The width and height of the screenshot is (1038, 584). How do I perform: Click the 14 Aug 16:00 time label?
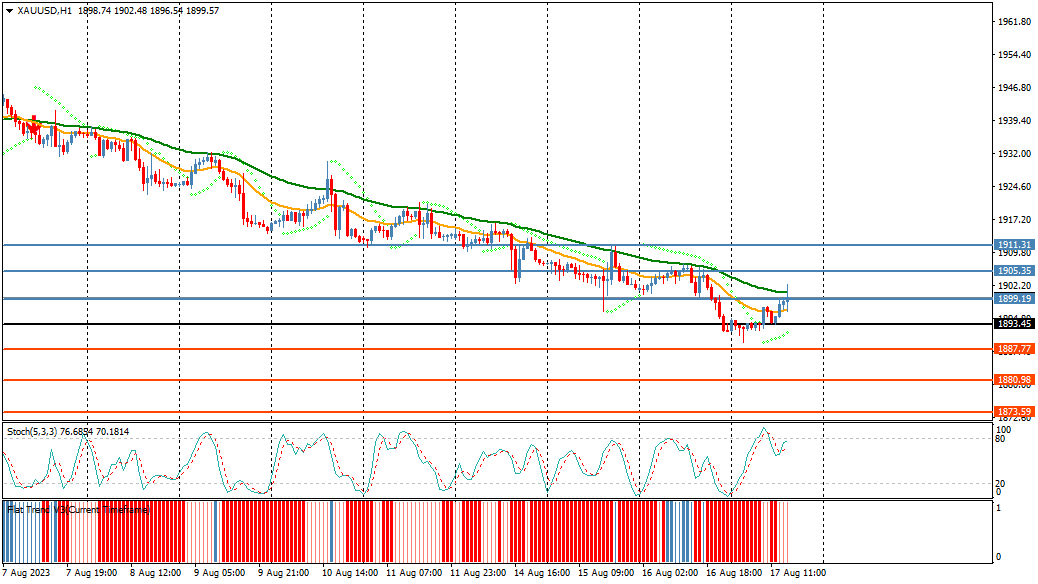coord(542,573)
